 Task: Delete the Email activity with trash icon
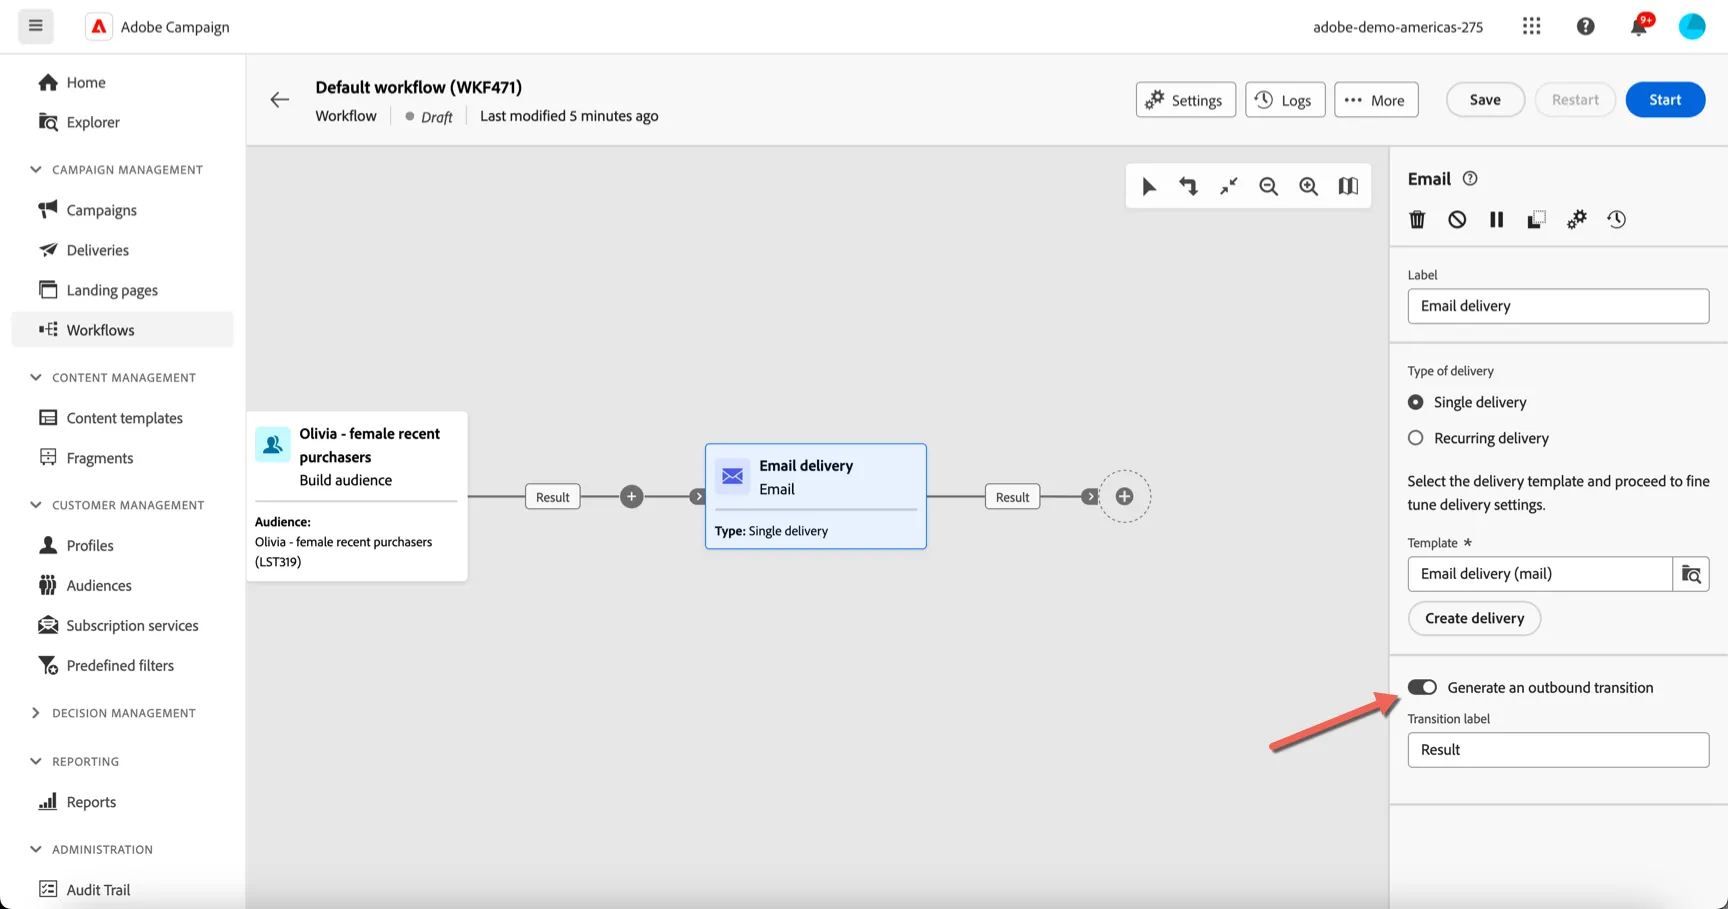pyautogui.click(x=1417, y=219)
